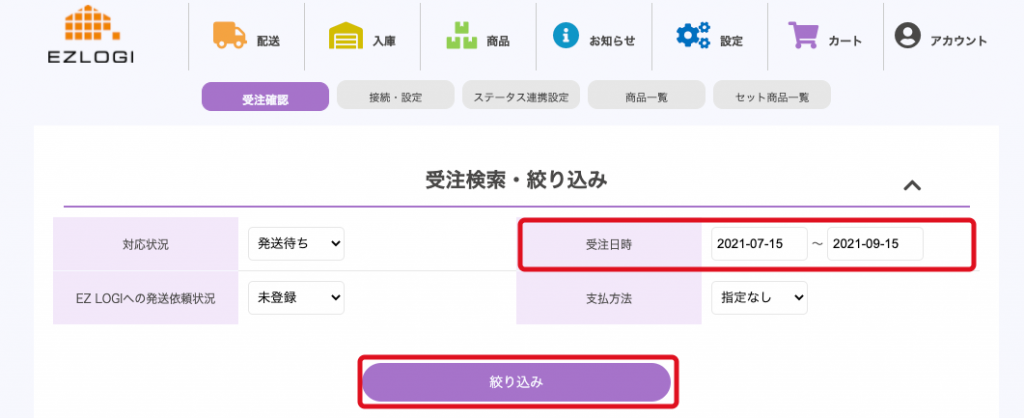This screenshot has height=418, width=1024.
Task: Open the 対応状況 dropdown showing 発送待ち
Action: 295,243
